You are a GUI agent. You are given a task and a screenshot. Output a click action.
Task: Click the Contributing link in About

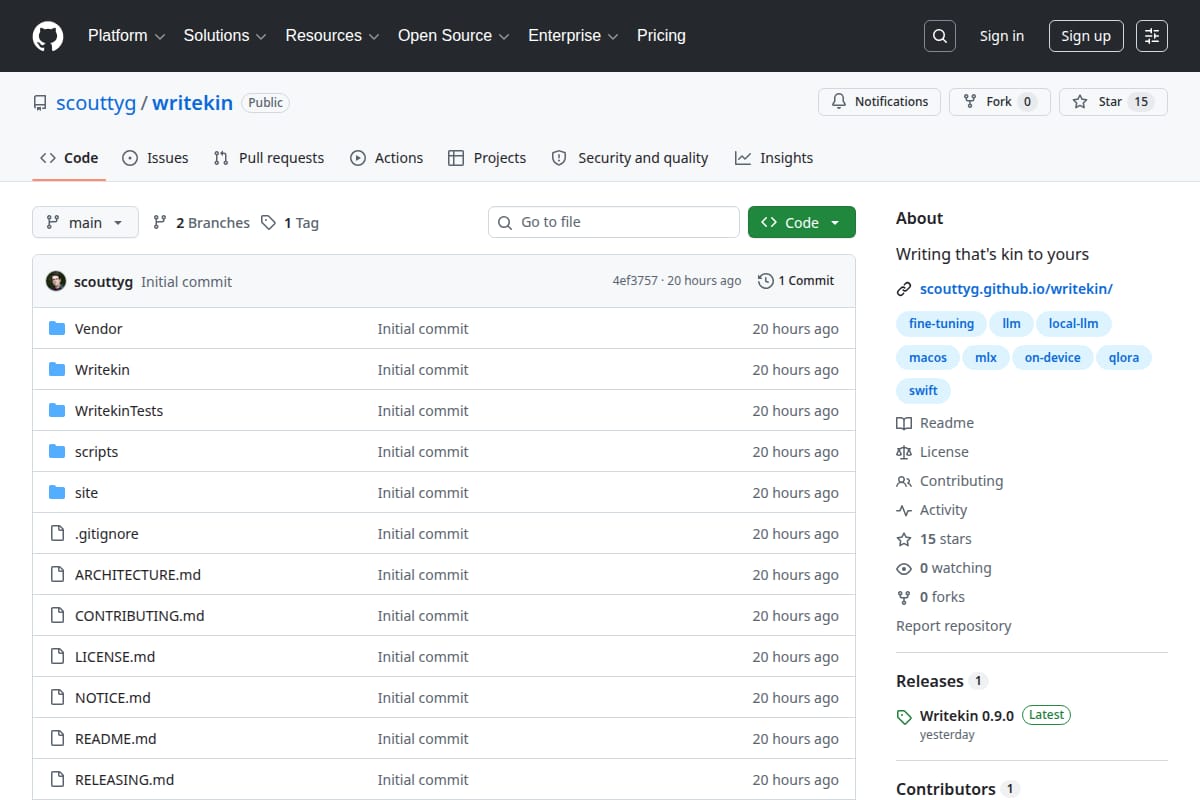click(x=961, y=481)
